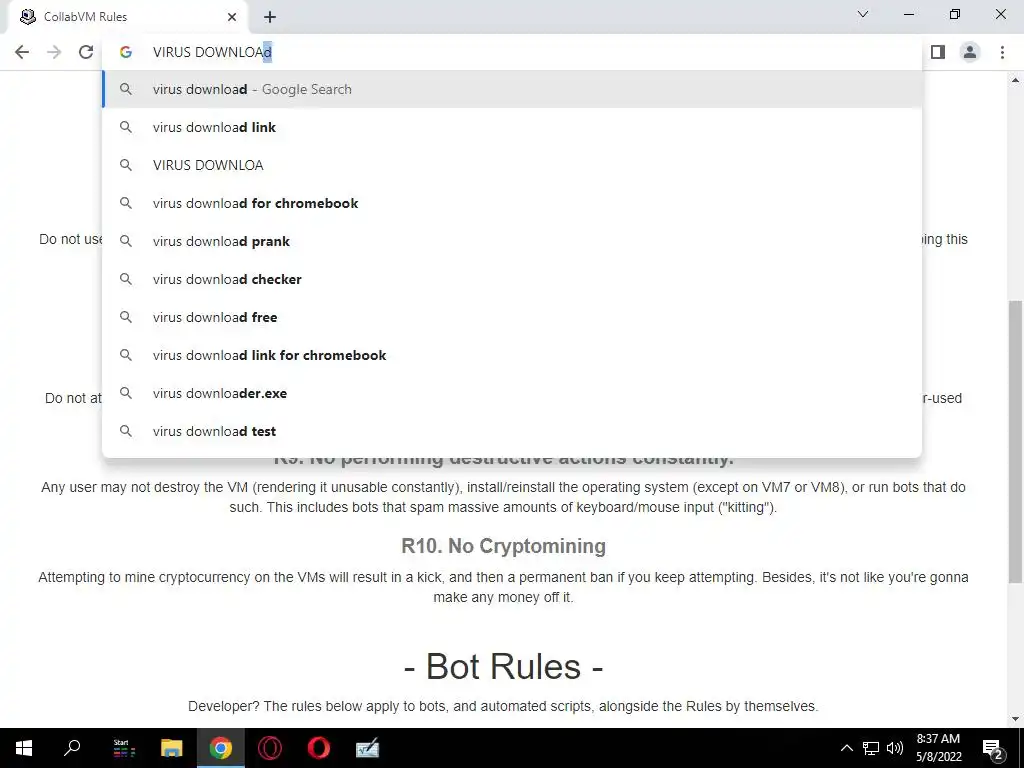Open the Start tiles taskbar icon
The height and width of the screenshot is (768, 1024).
point(123,748)
